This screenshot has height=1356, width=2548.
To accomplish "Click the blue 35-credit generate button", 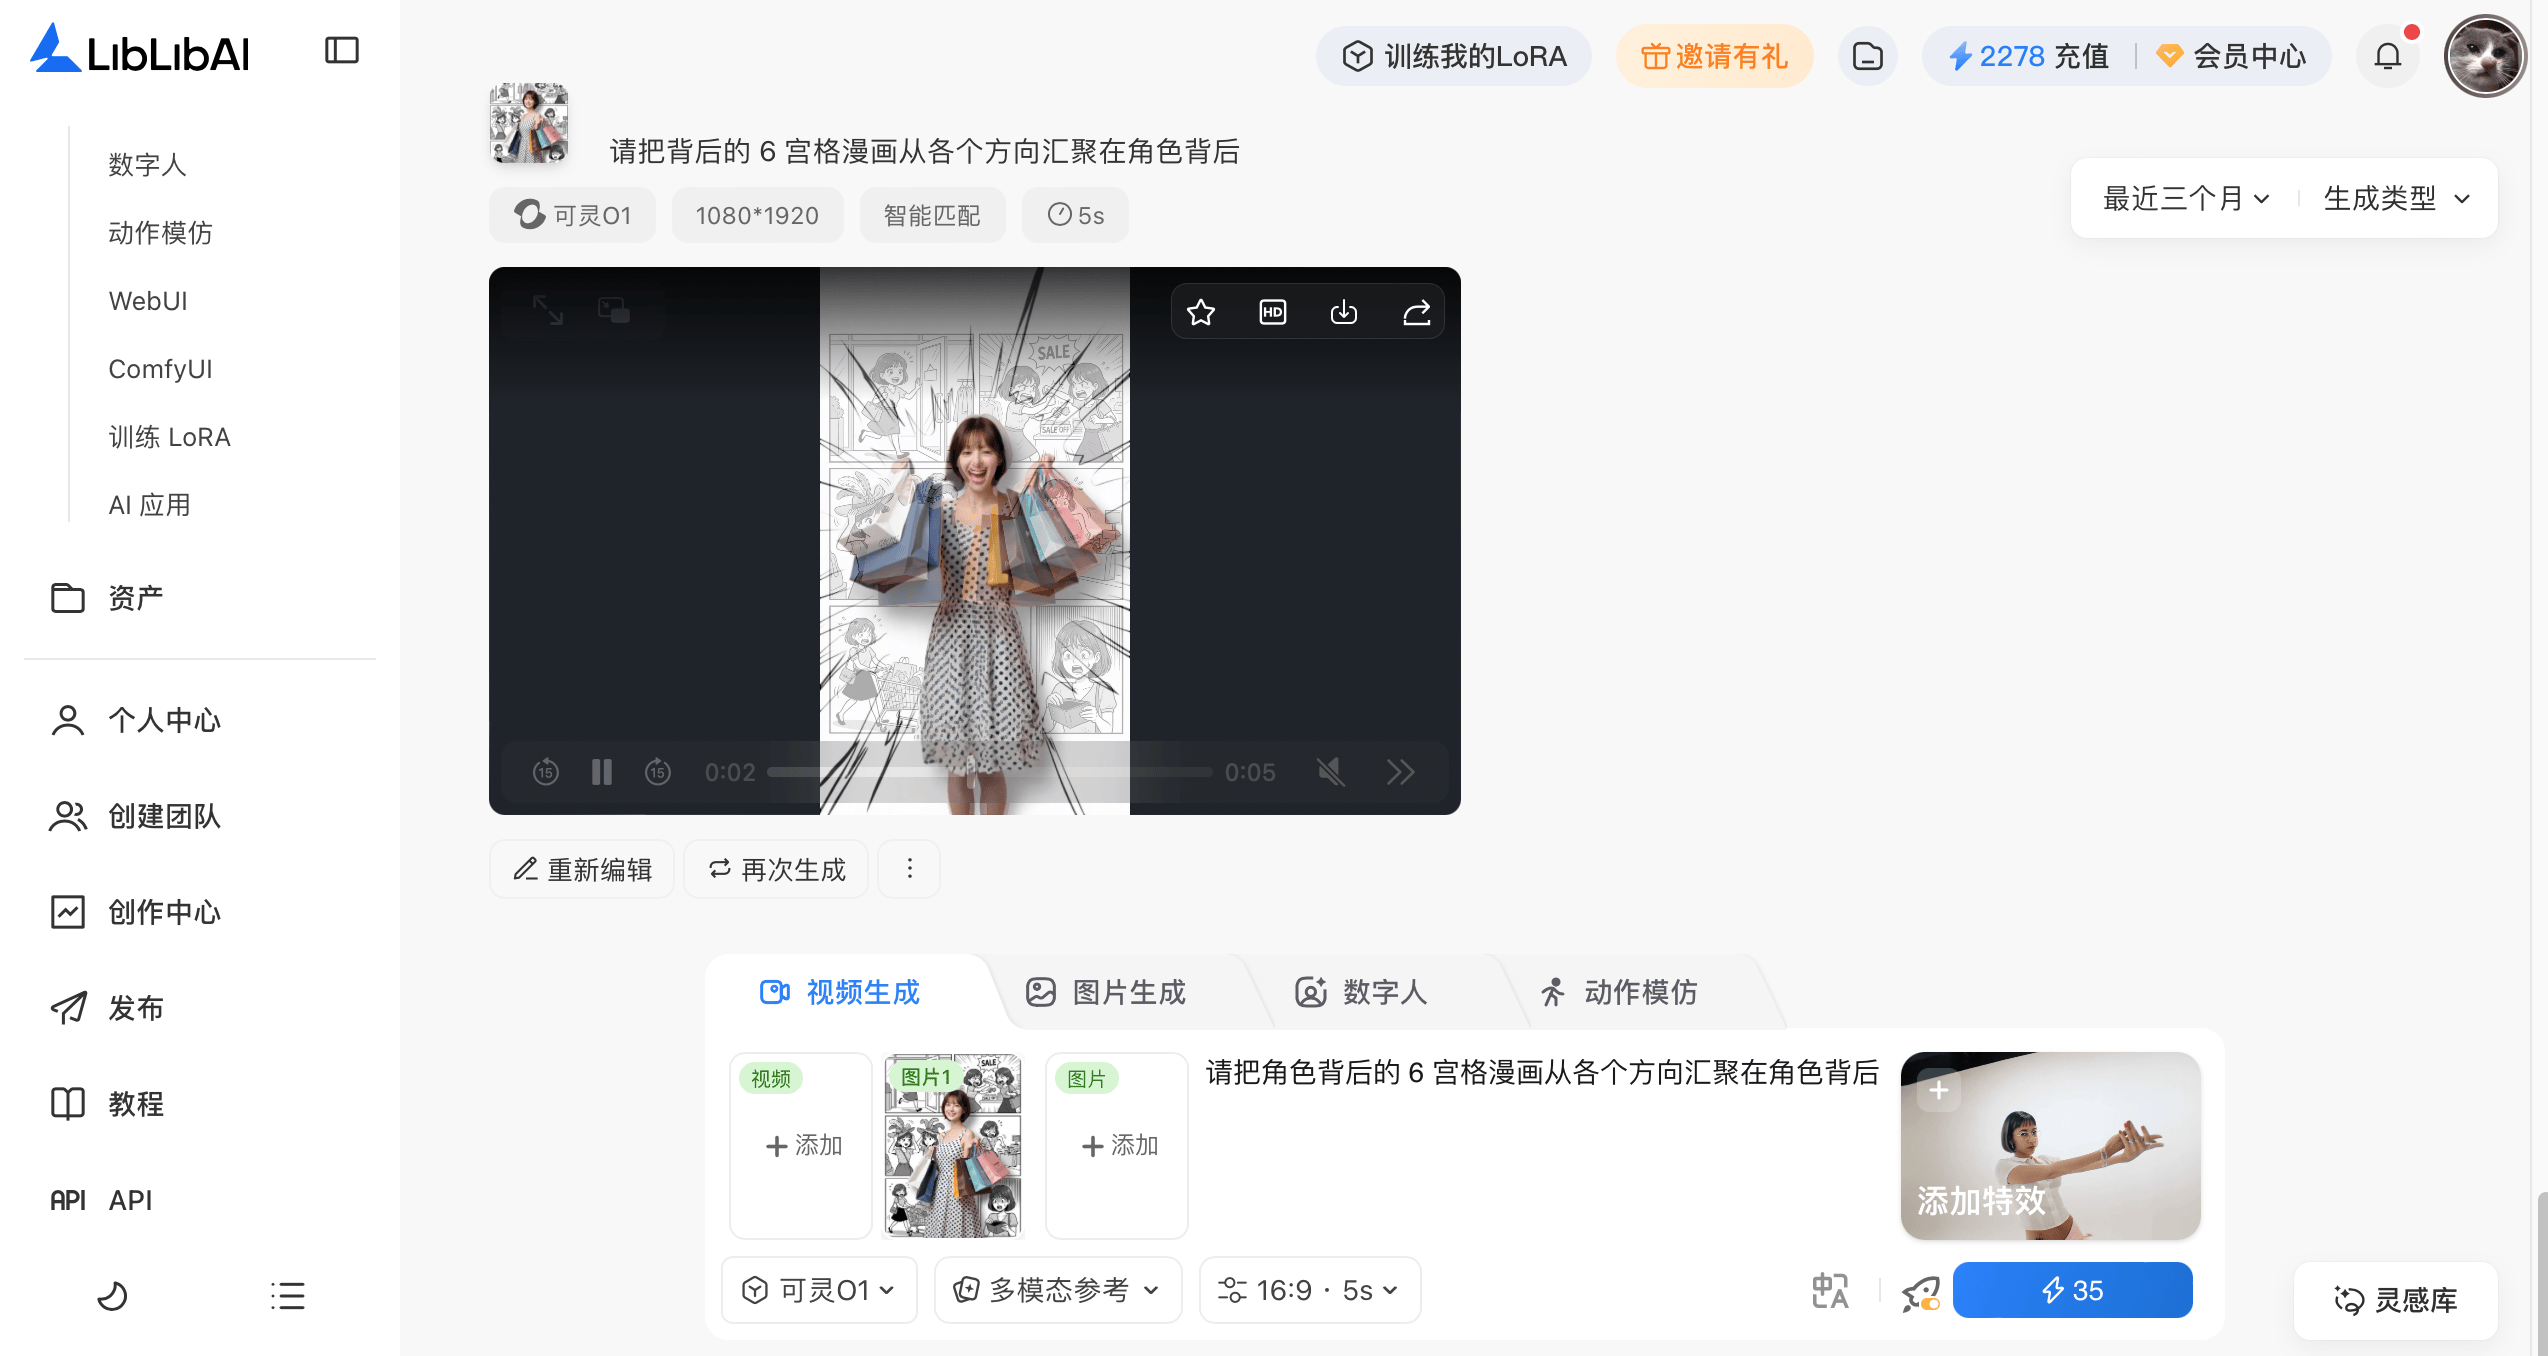I will click(2072, 1290).
